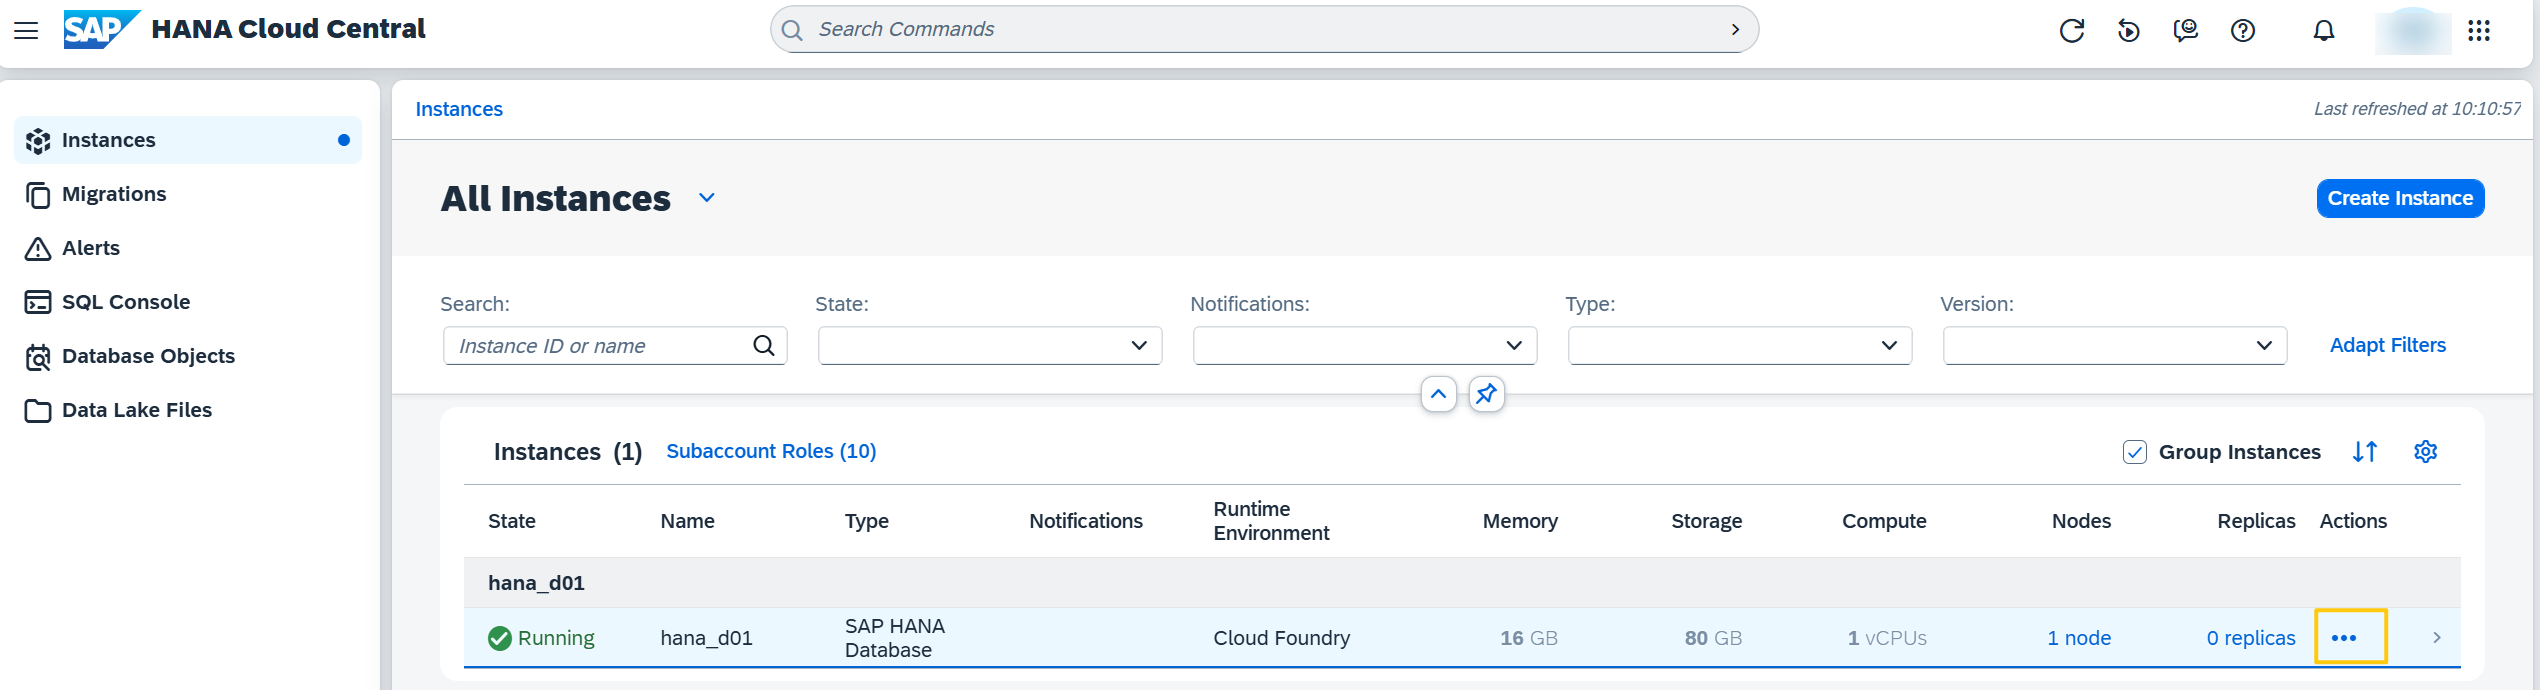Viewport: 2540px width, 690px height.
Task: Expand the All Instances view dropdown
Action: (707, 198)
